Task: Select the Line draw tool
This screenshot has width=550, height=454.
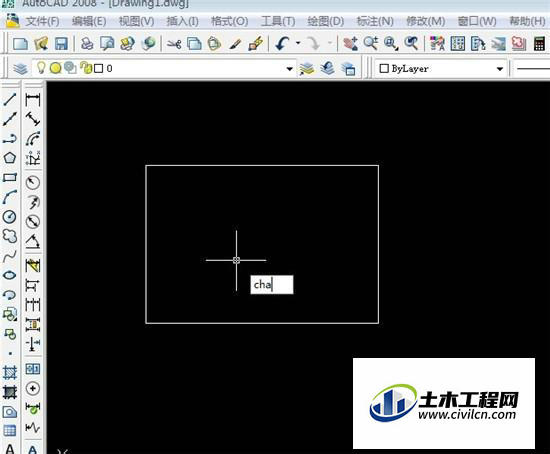Action: click(x=10, y=100)
